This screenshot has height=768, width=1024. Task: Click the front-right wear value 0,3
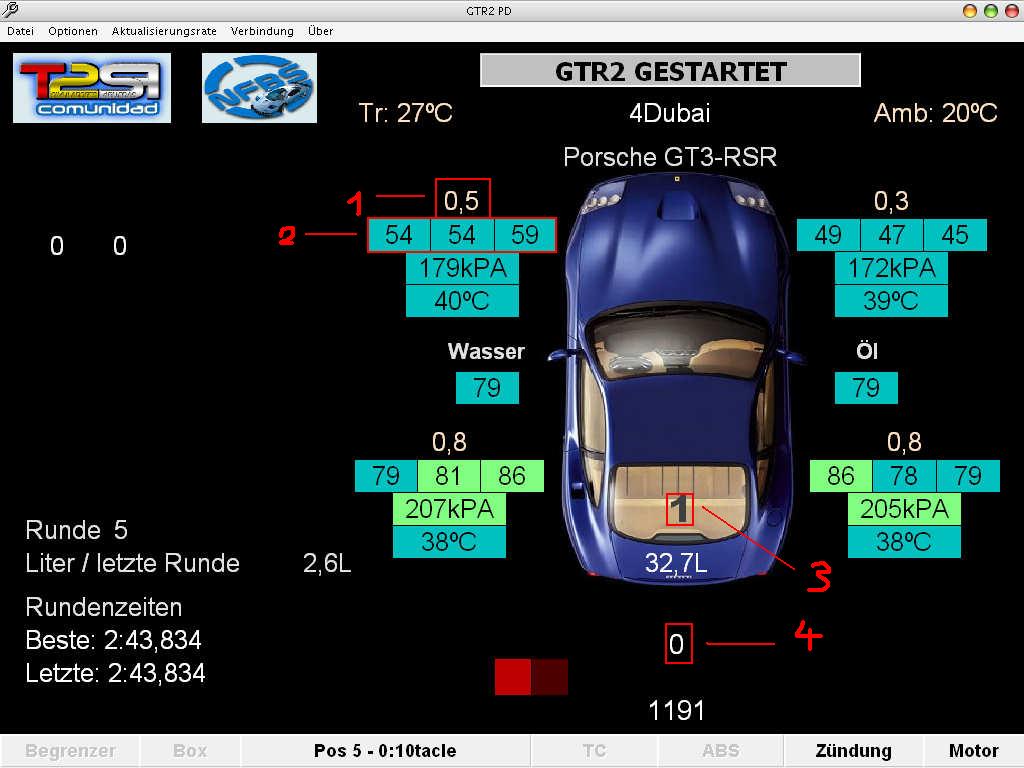tap(891, 201)
